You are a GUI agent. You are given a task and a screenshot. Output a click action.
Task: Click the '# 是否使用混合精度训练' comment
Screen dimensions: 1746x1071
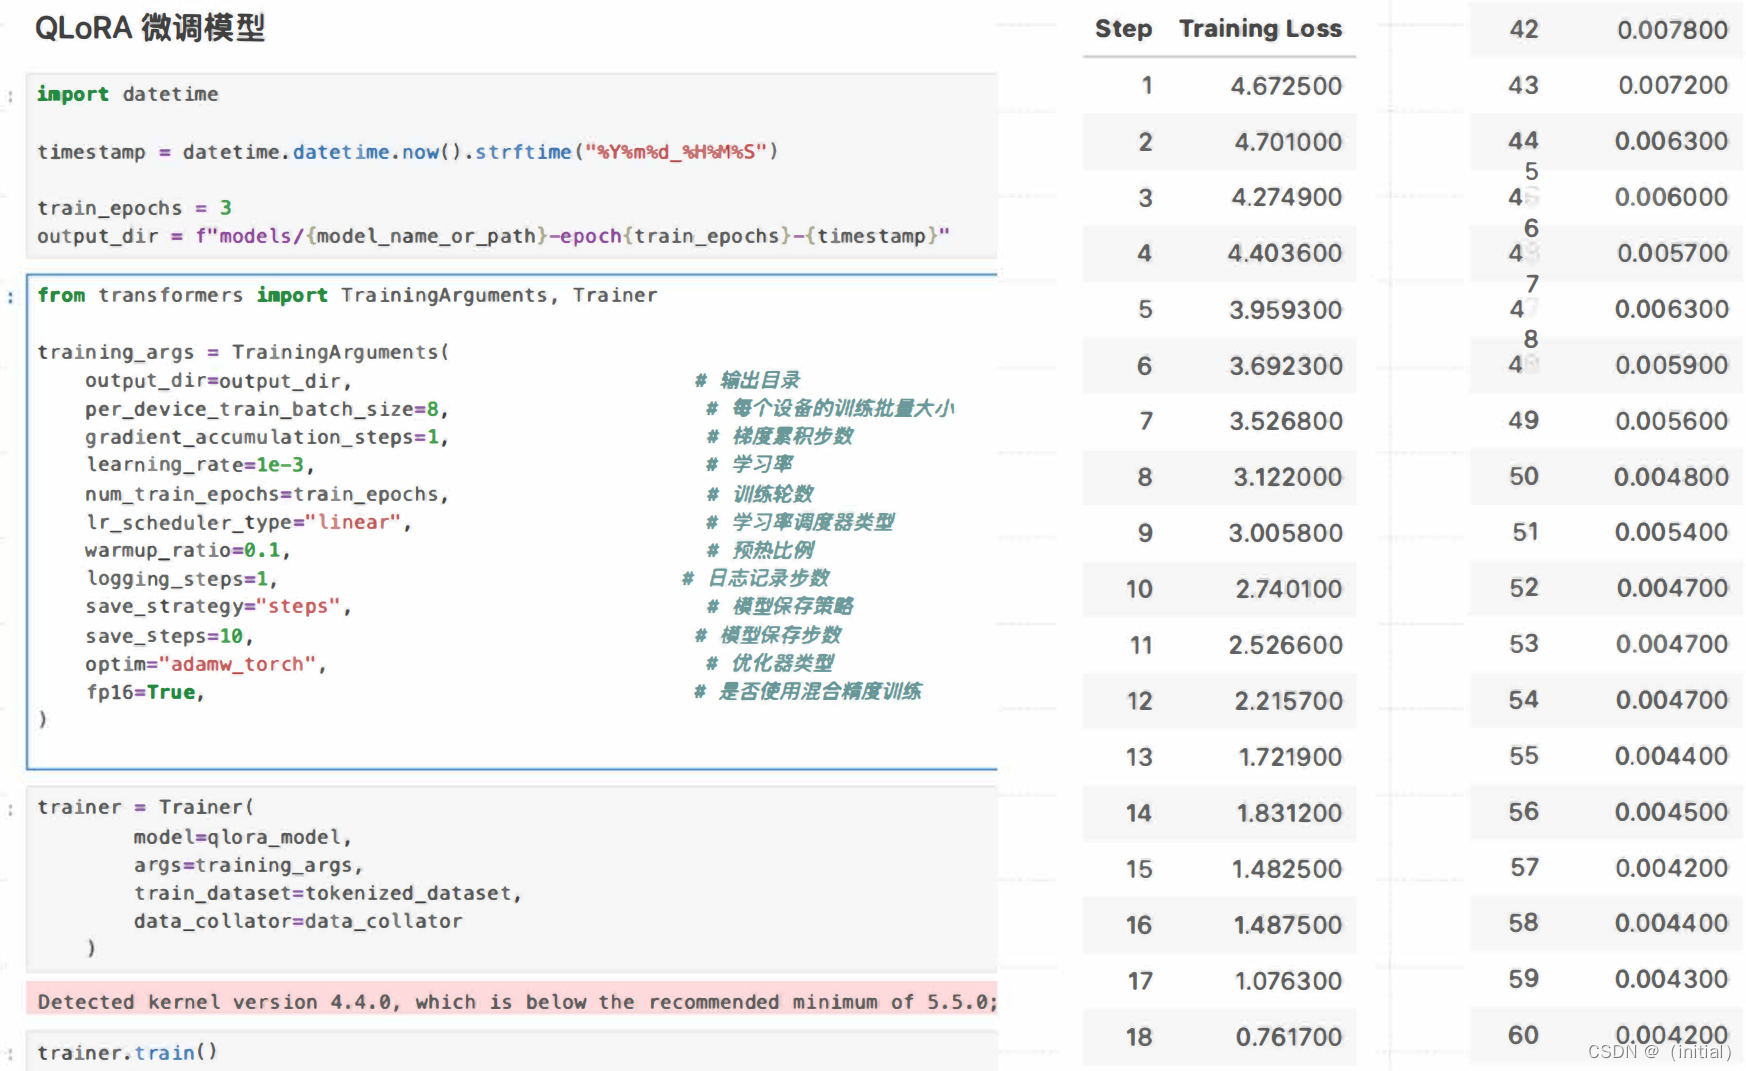[x=808, y=691]
